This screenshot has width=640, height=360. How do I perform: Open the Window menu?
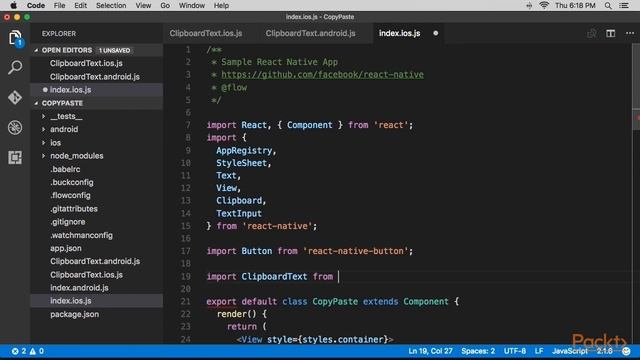point(192,5)
